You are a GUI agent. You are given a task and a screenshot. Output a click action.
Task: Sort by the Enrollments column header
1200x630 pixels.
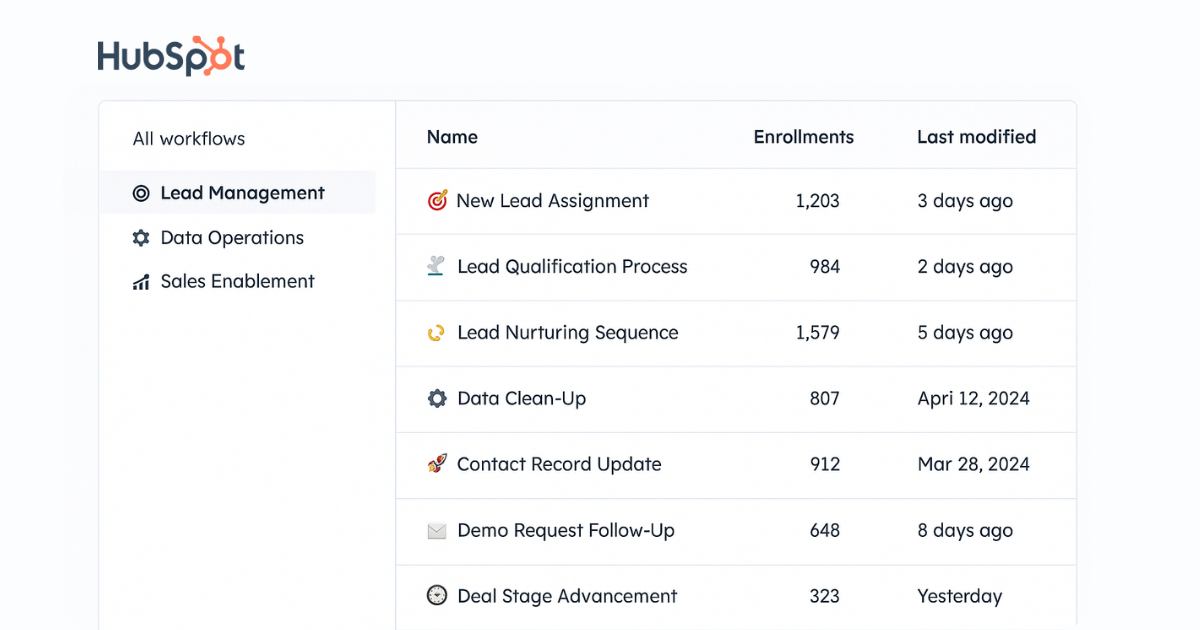(803, 137)
